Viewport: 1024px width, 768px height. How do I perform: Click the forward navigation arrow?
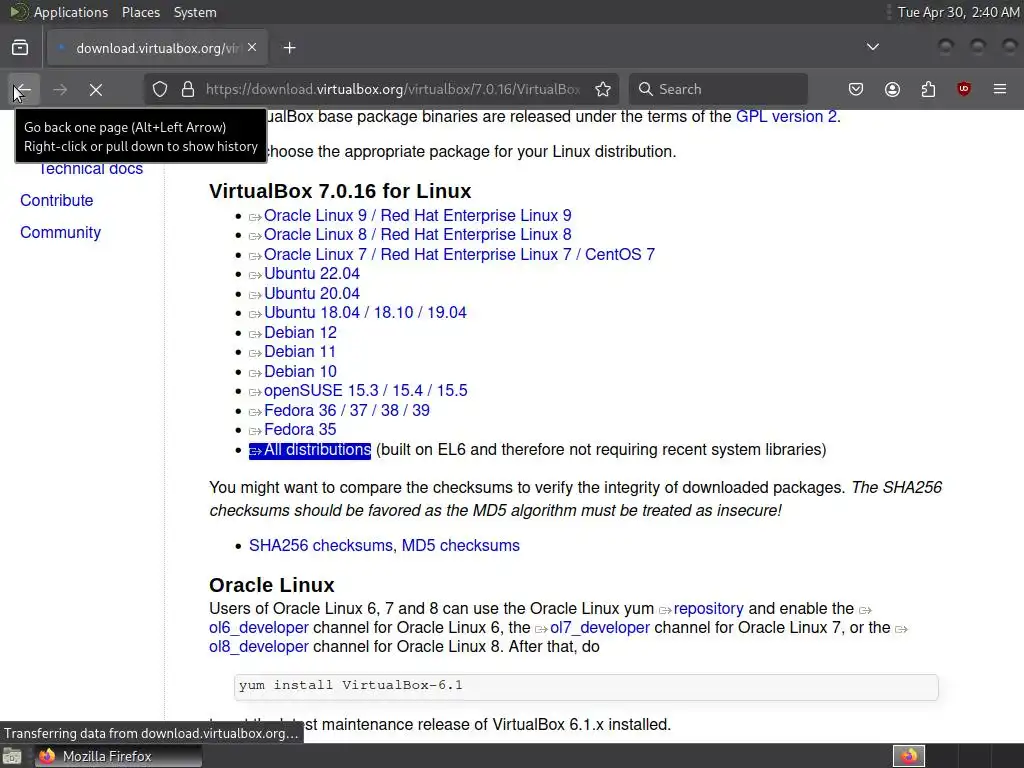click(60, 89)
